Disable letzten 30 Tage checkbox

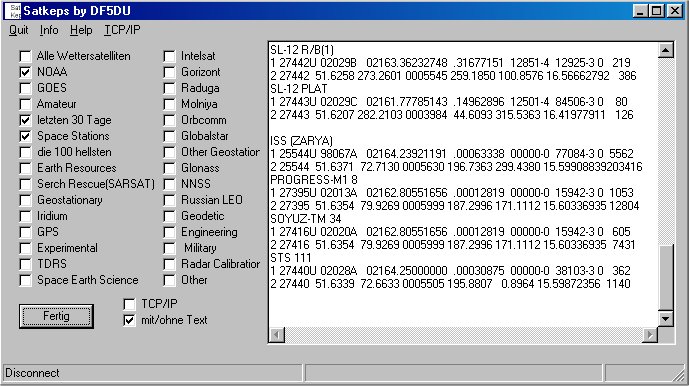(x=25, y=120)
